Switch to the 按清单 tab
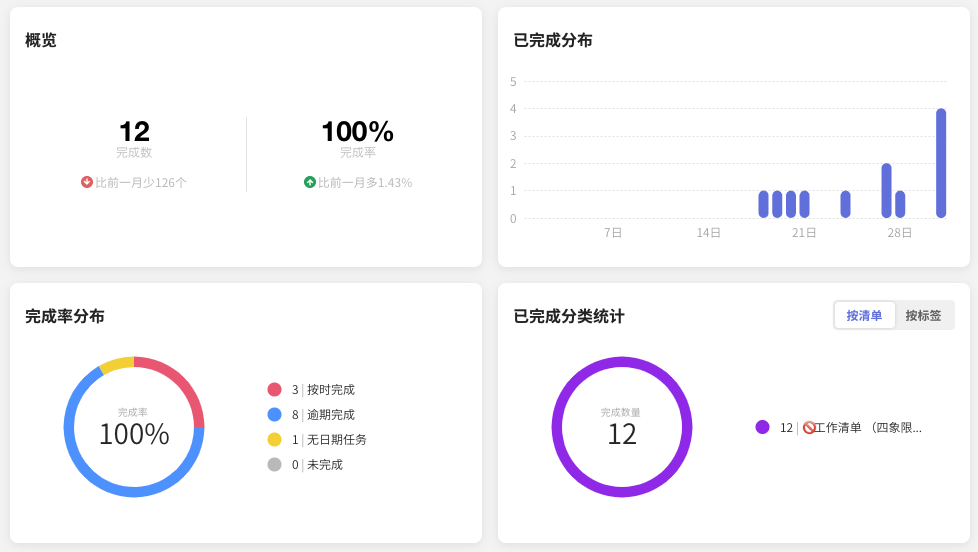Viewport: 978px width, 552px height. 864,316
